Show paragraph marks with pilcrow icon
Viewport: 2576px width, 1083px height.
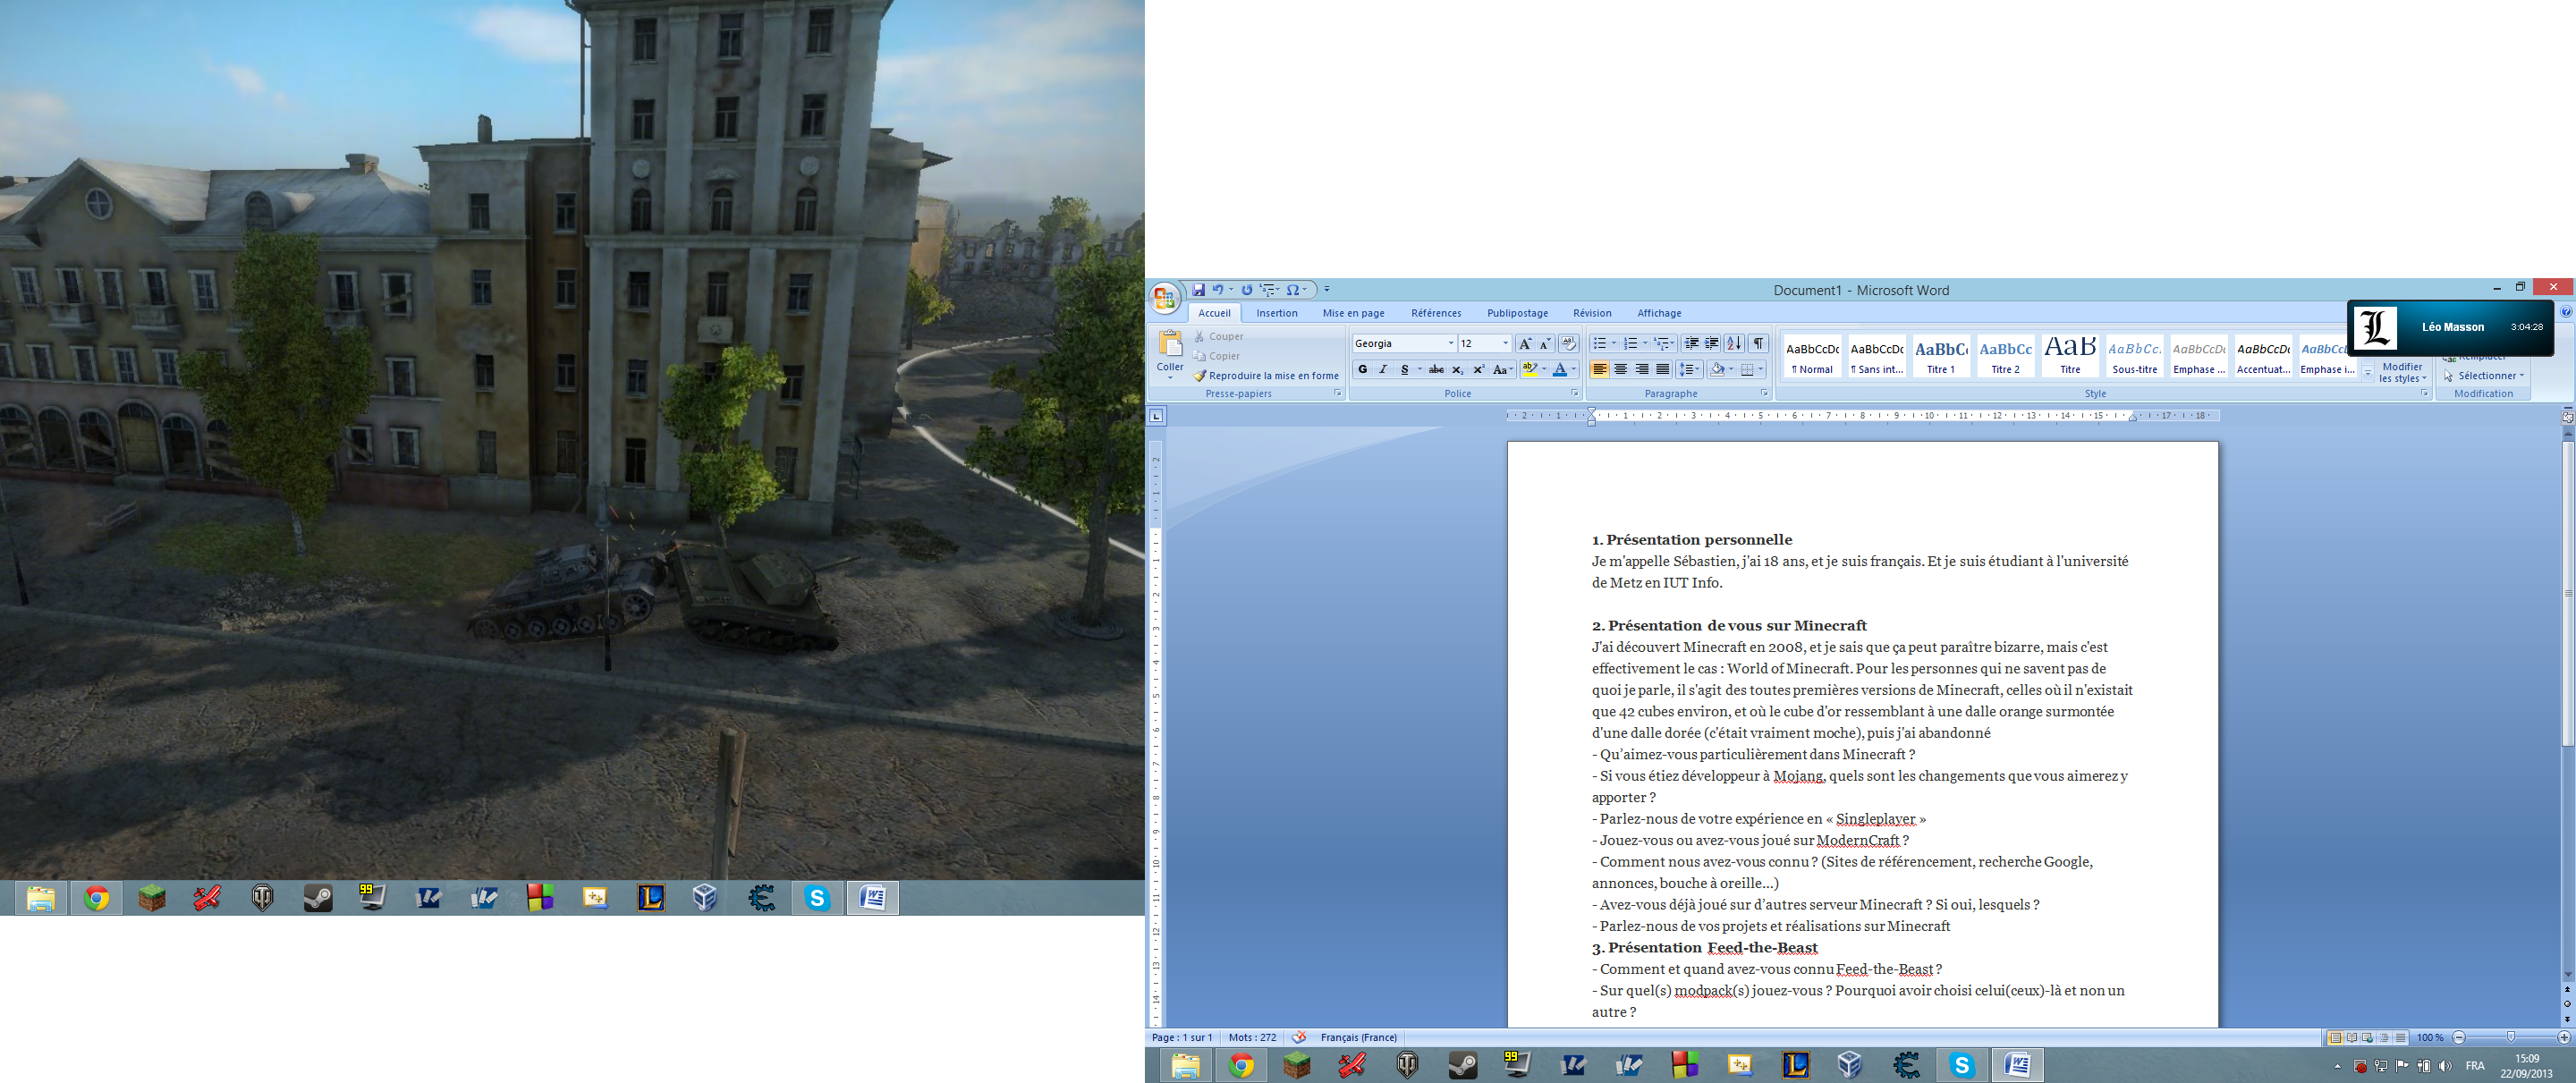click(1758, 344)
